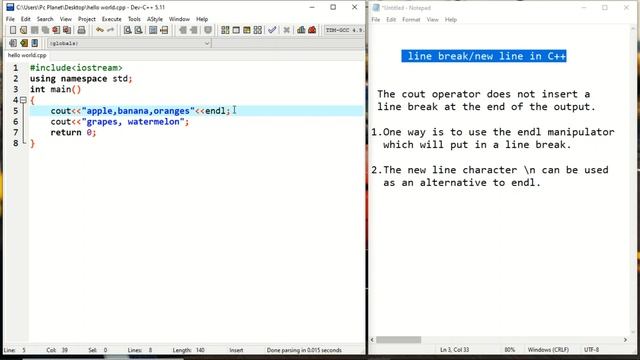Undo the last edit via toolbar arrow
Image resolution: width=640 pixels, height=360 pixels.
tap(100, 30)
